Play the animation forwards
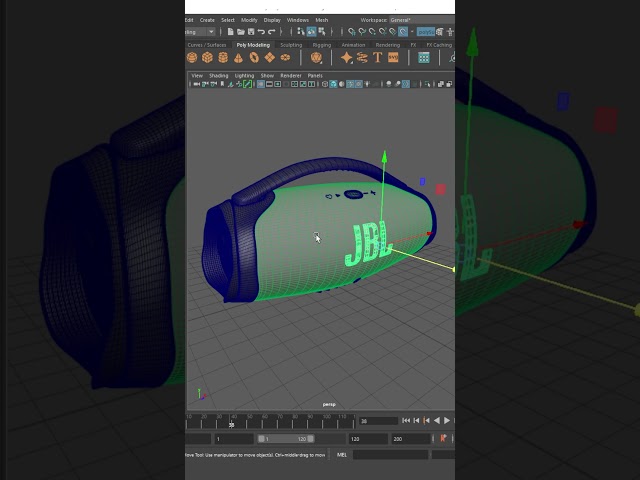The height and width of the screenshot is (480, 640). pyautogui.click(x=447, y=420)
